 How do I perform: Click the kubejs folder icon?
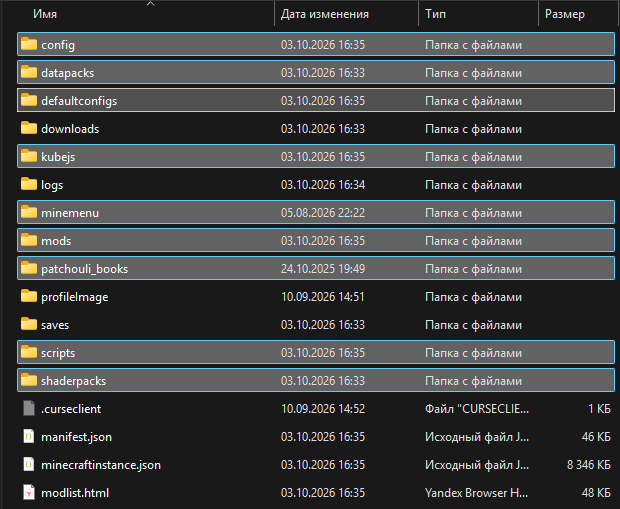[x=29, y=156]
